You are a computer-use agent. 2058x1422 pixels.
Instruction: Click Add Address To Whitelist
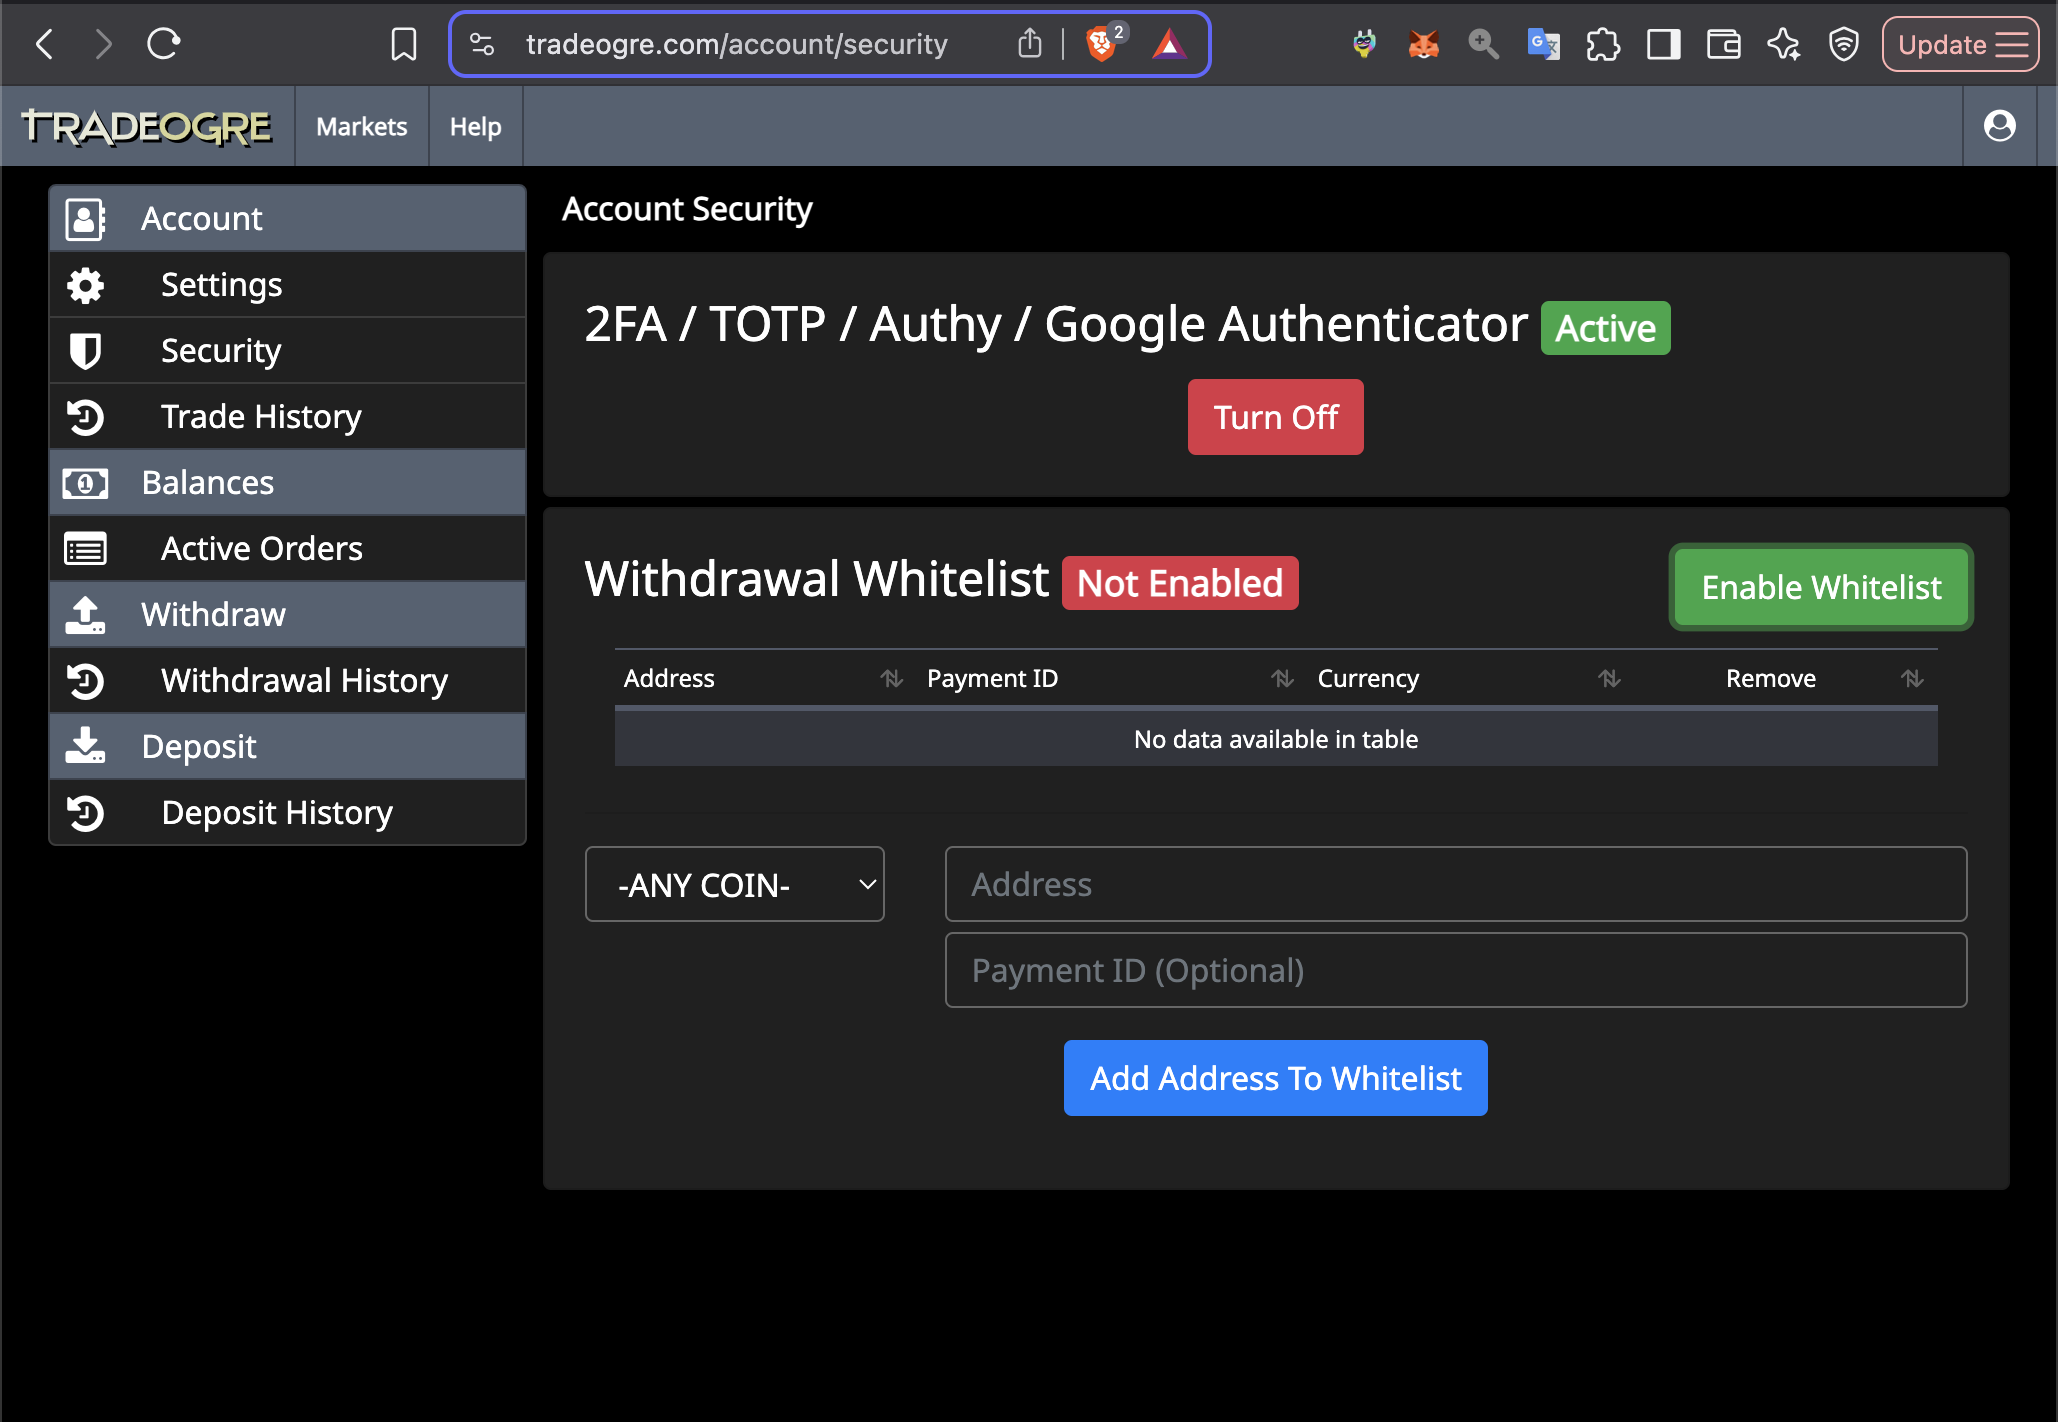pyautogui.click(x=1275, y=1078)
